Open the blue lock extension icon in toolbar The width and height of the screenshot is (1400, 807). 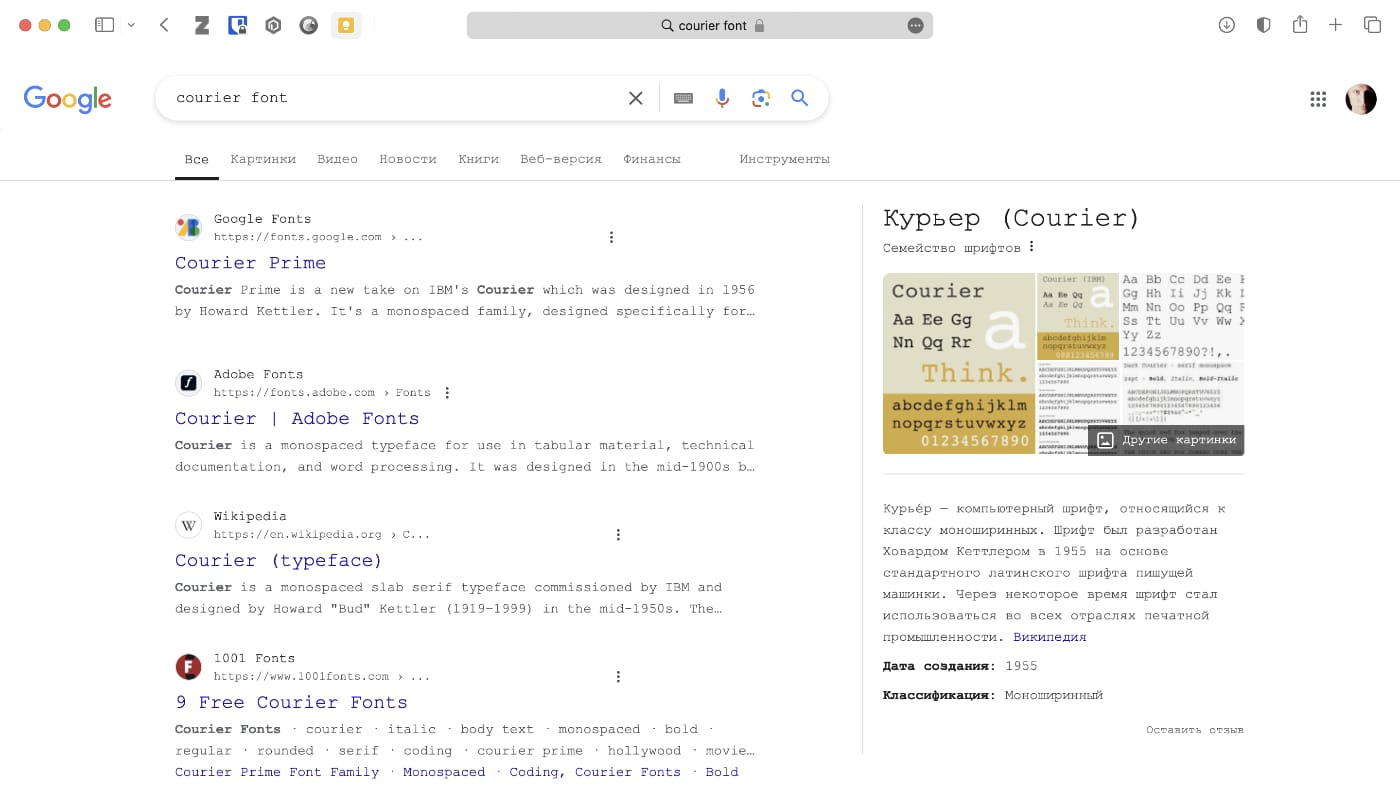click(237, 26)
